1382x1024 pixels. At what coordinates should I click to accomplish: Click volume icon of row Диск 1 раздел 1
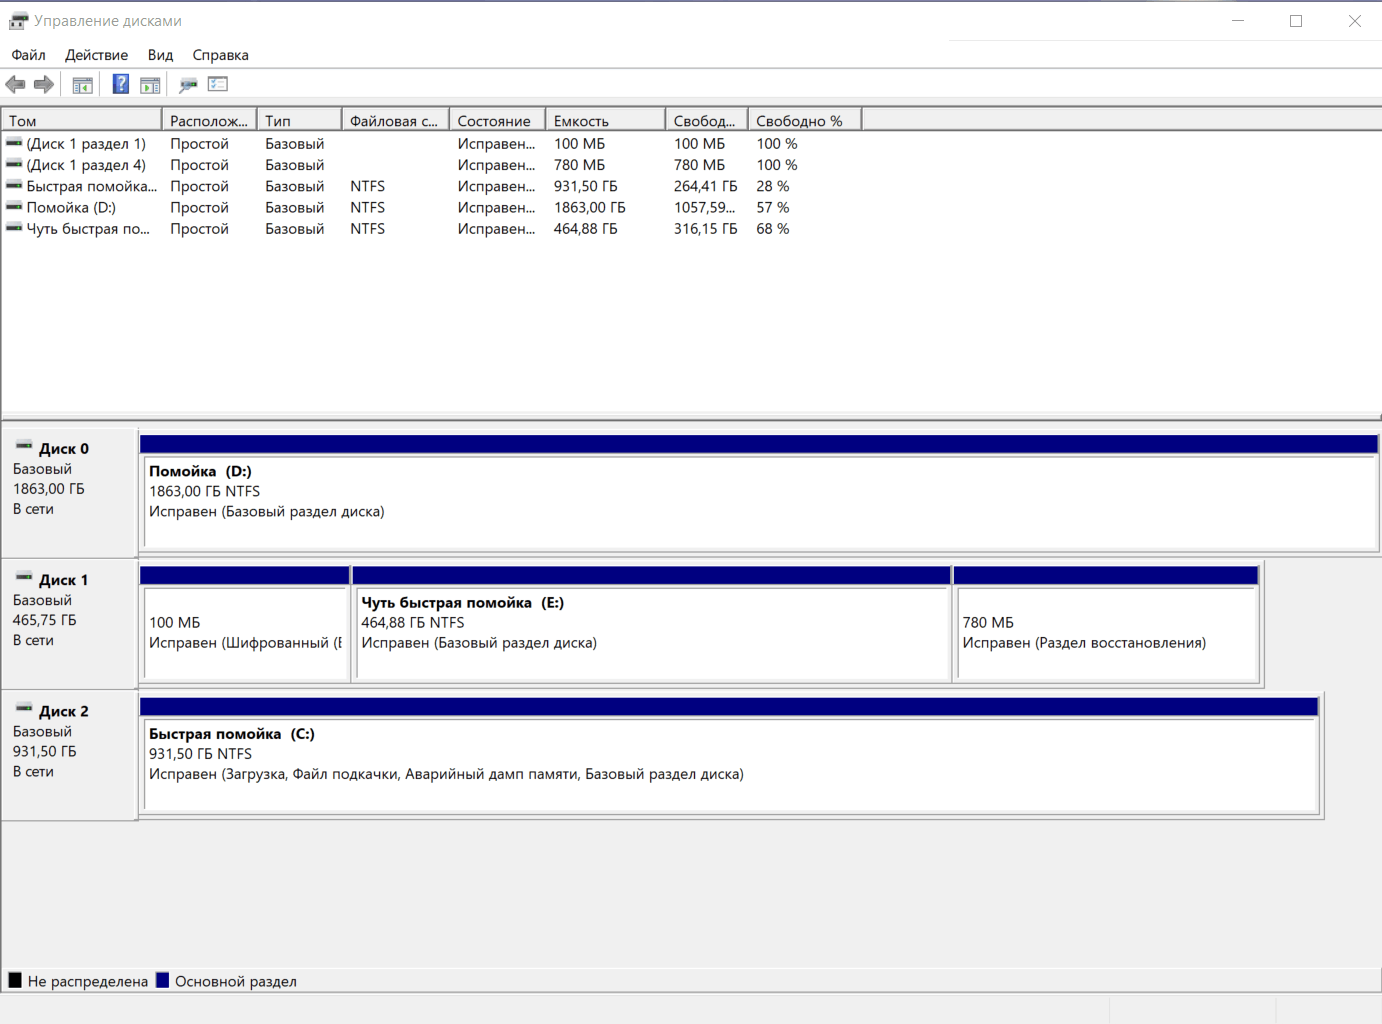point(14,143)
